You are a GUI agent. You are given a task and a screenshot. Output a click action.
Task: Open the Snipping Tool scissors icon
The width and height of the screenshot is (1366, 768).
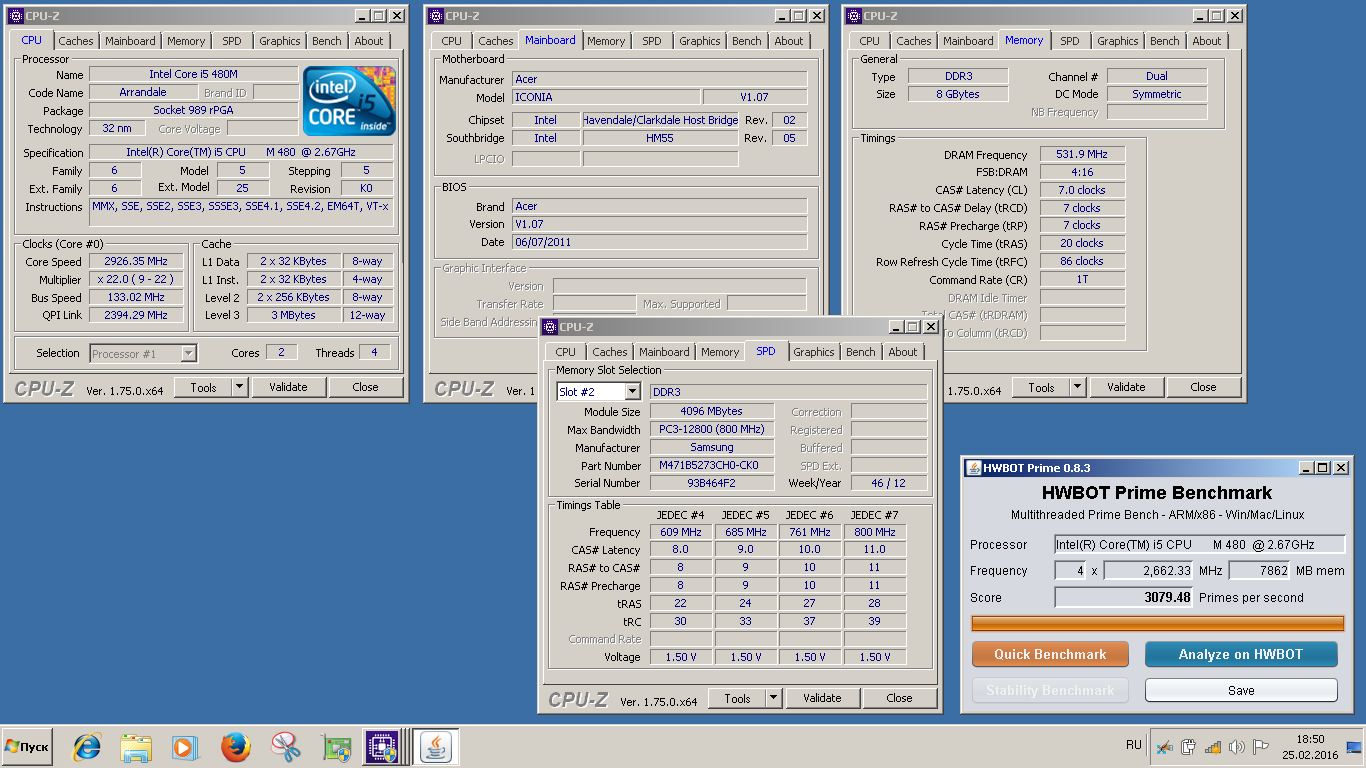click(x=286, y=747)
